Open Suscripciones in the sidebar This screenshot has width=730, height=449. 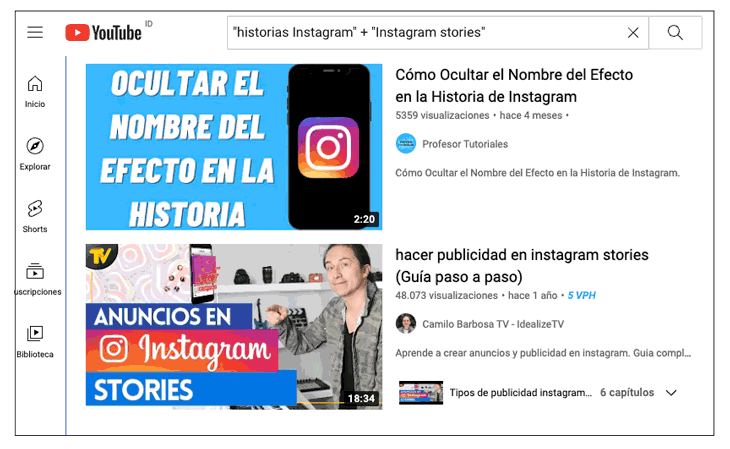[x=36, y=279]
